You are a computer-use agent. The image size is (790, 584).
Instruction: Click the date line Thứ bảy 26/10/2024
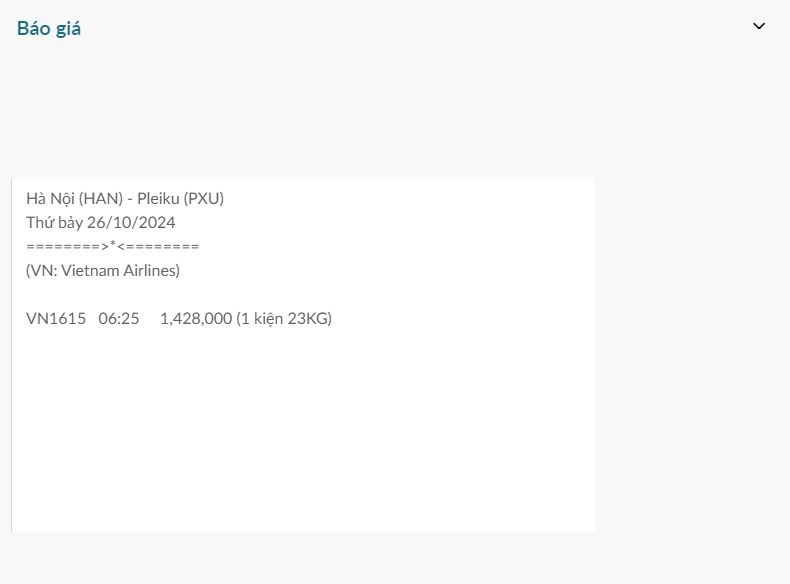[100, 222]
